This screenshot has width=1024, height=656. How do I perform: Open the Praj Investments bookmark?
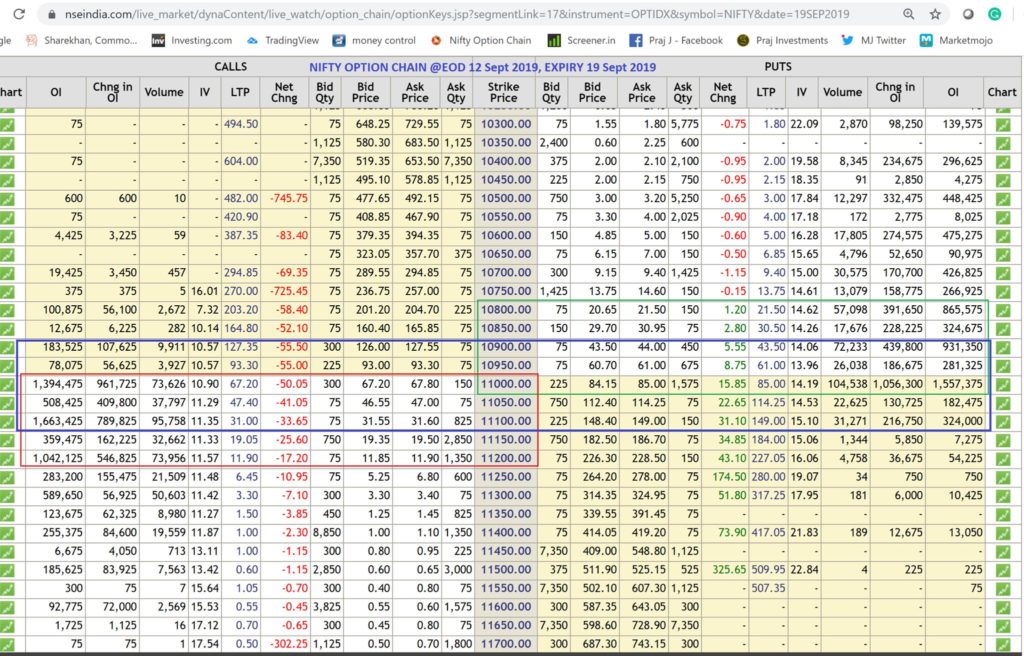coord(782,41)
